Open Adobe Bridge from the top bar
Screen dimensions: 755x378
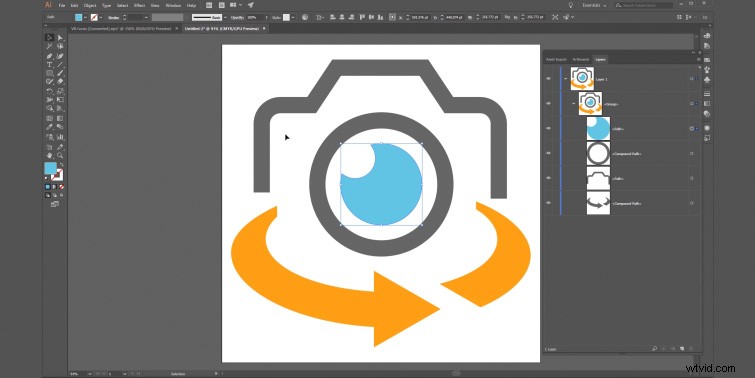click(x=208, y=5)
